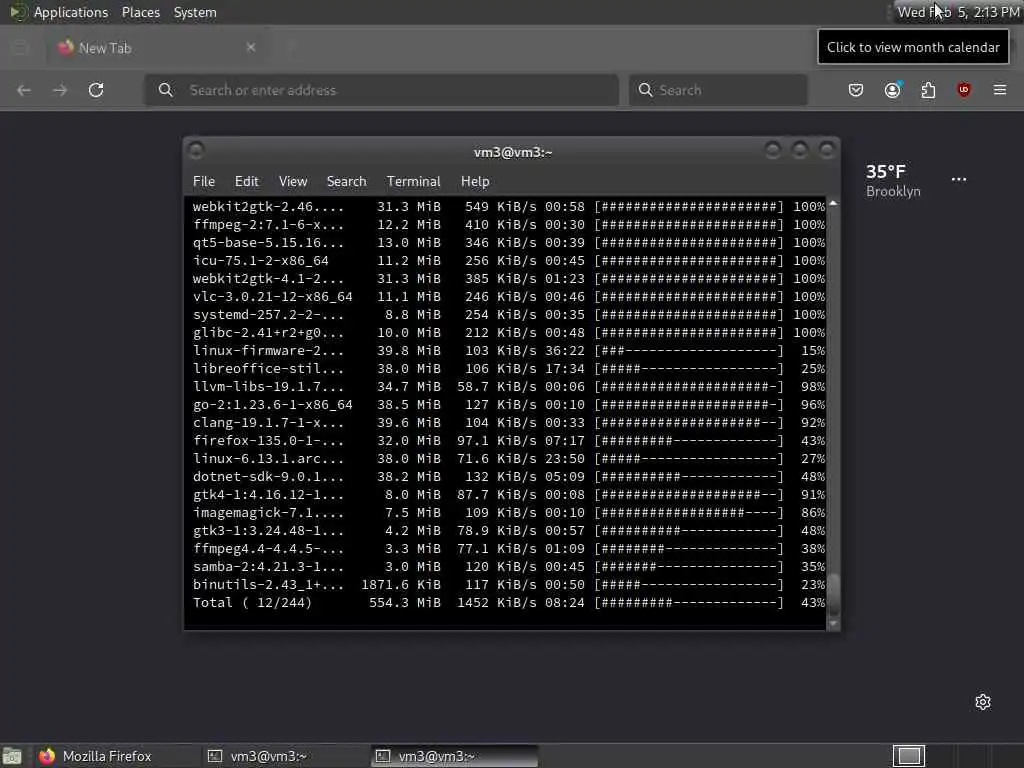Screen dimensions: 1024x768
Task: Click the Total (12/244) progress line
Action: tap(508, 603)
